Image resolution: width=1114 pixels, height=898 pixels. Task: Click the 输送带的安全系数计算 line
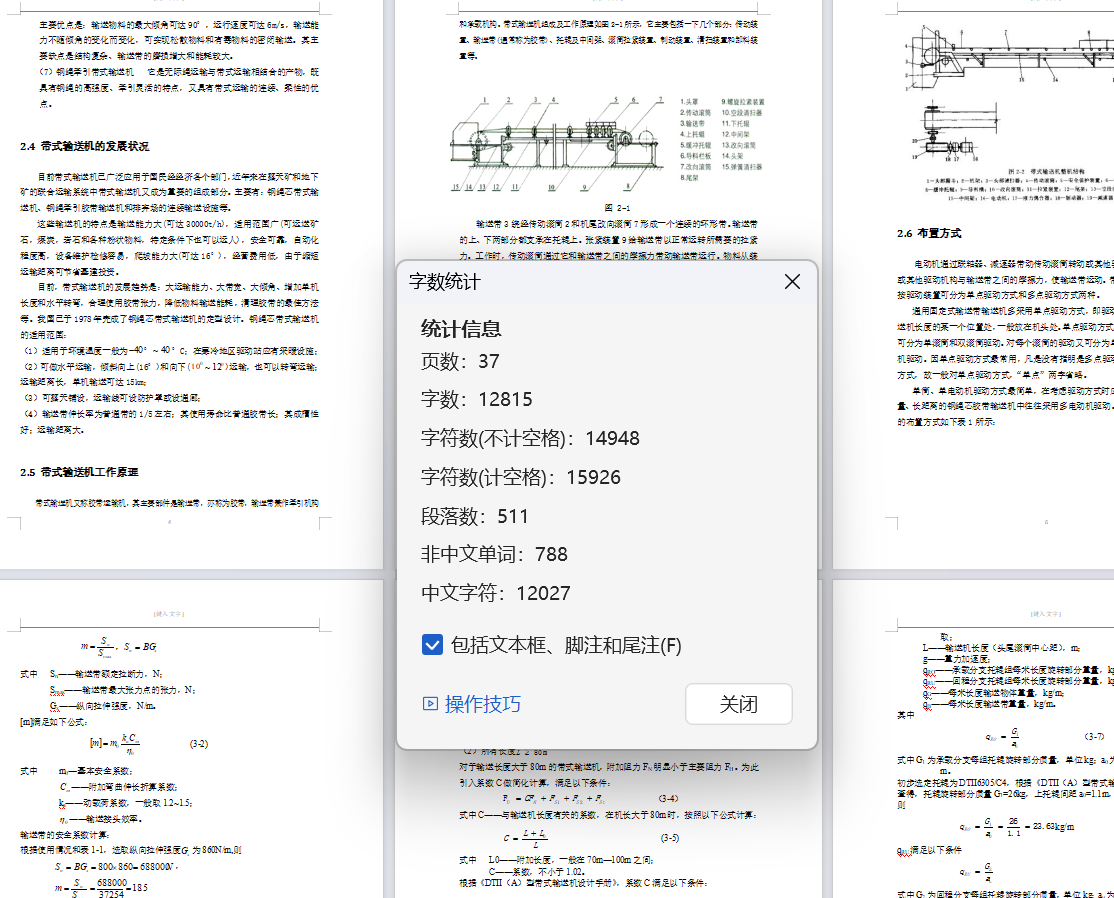pyautogui.click(x=64, y=835)
